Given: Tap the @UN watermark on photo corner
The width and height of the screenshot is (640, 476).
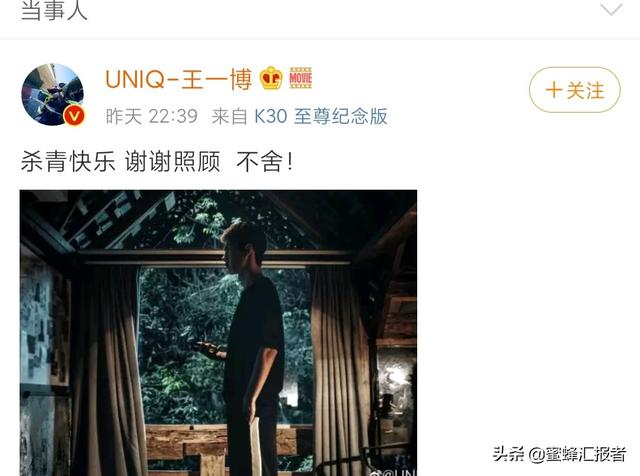Looking at the screenshot, I should [x=393, y=472].
